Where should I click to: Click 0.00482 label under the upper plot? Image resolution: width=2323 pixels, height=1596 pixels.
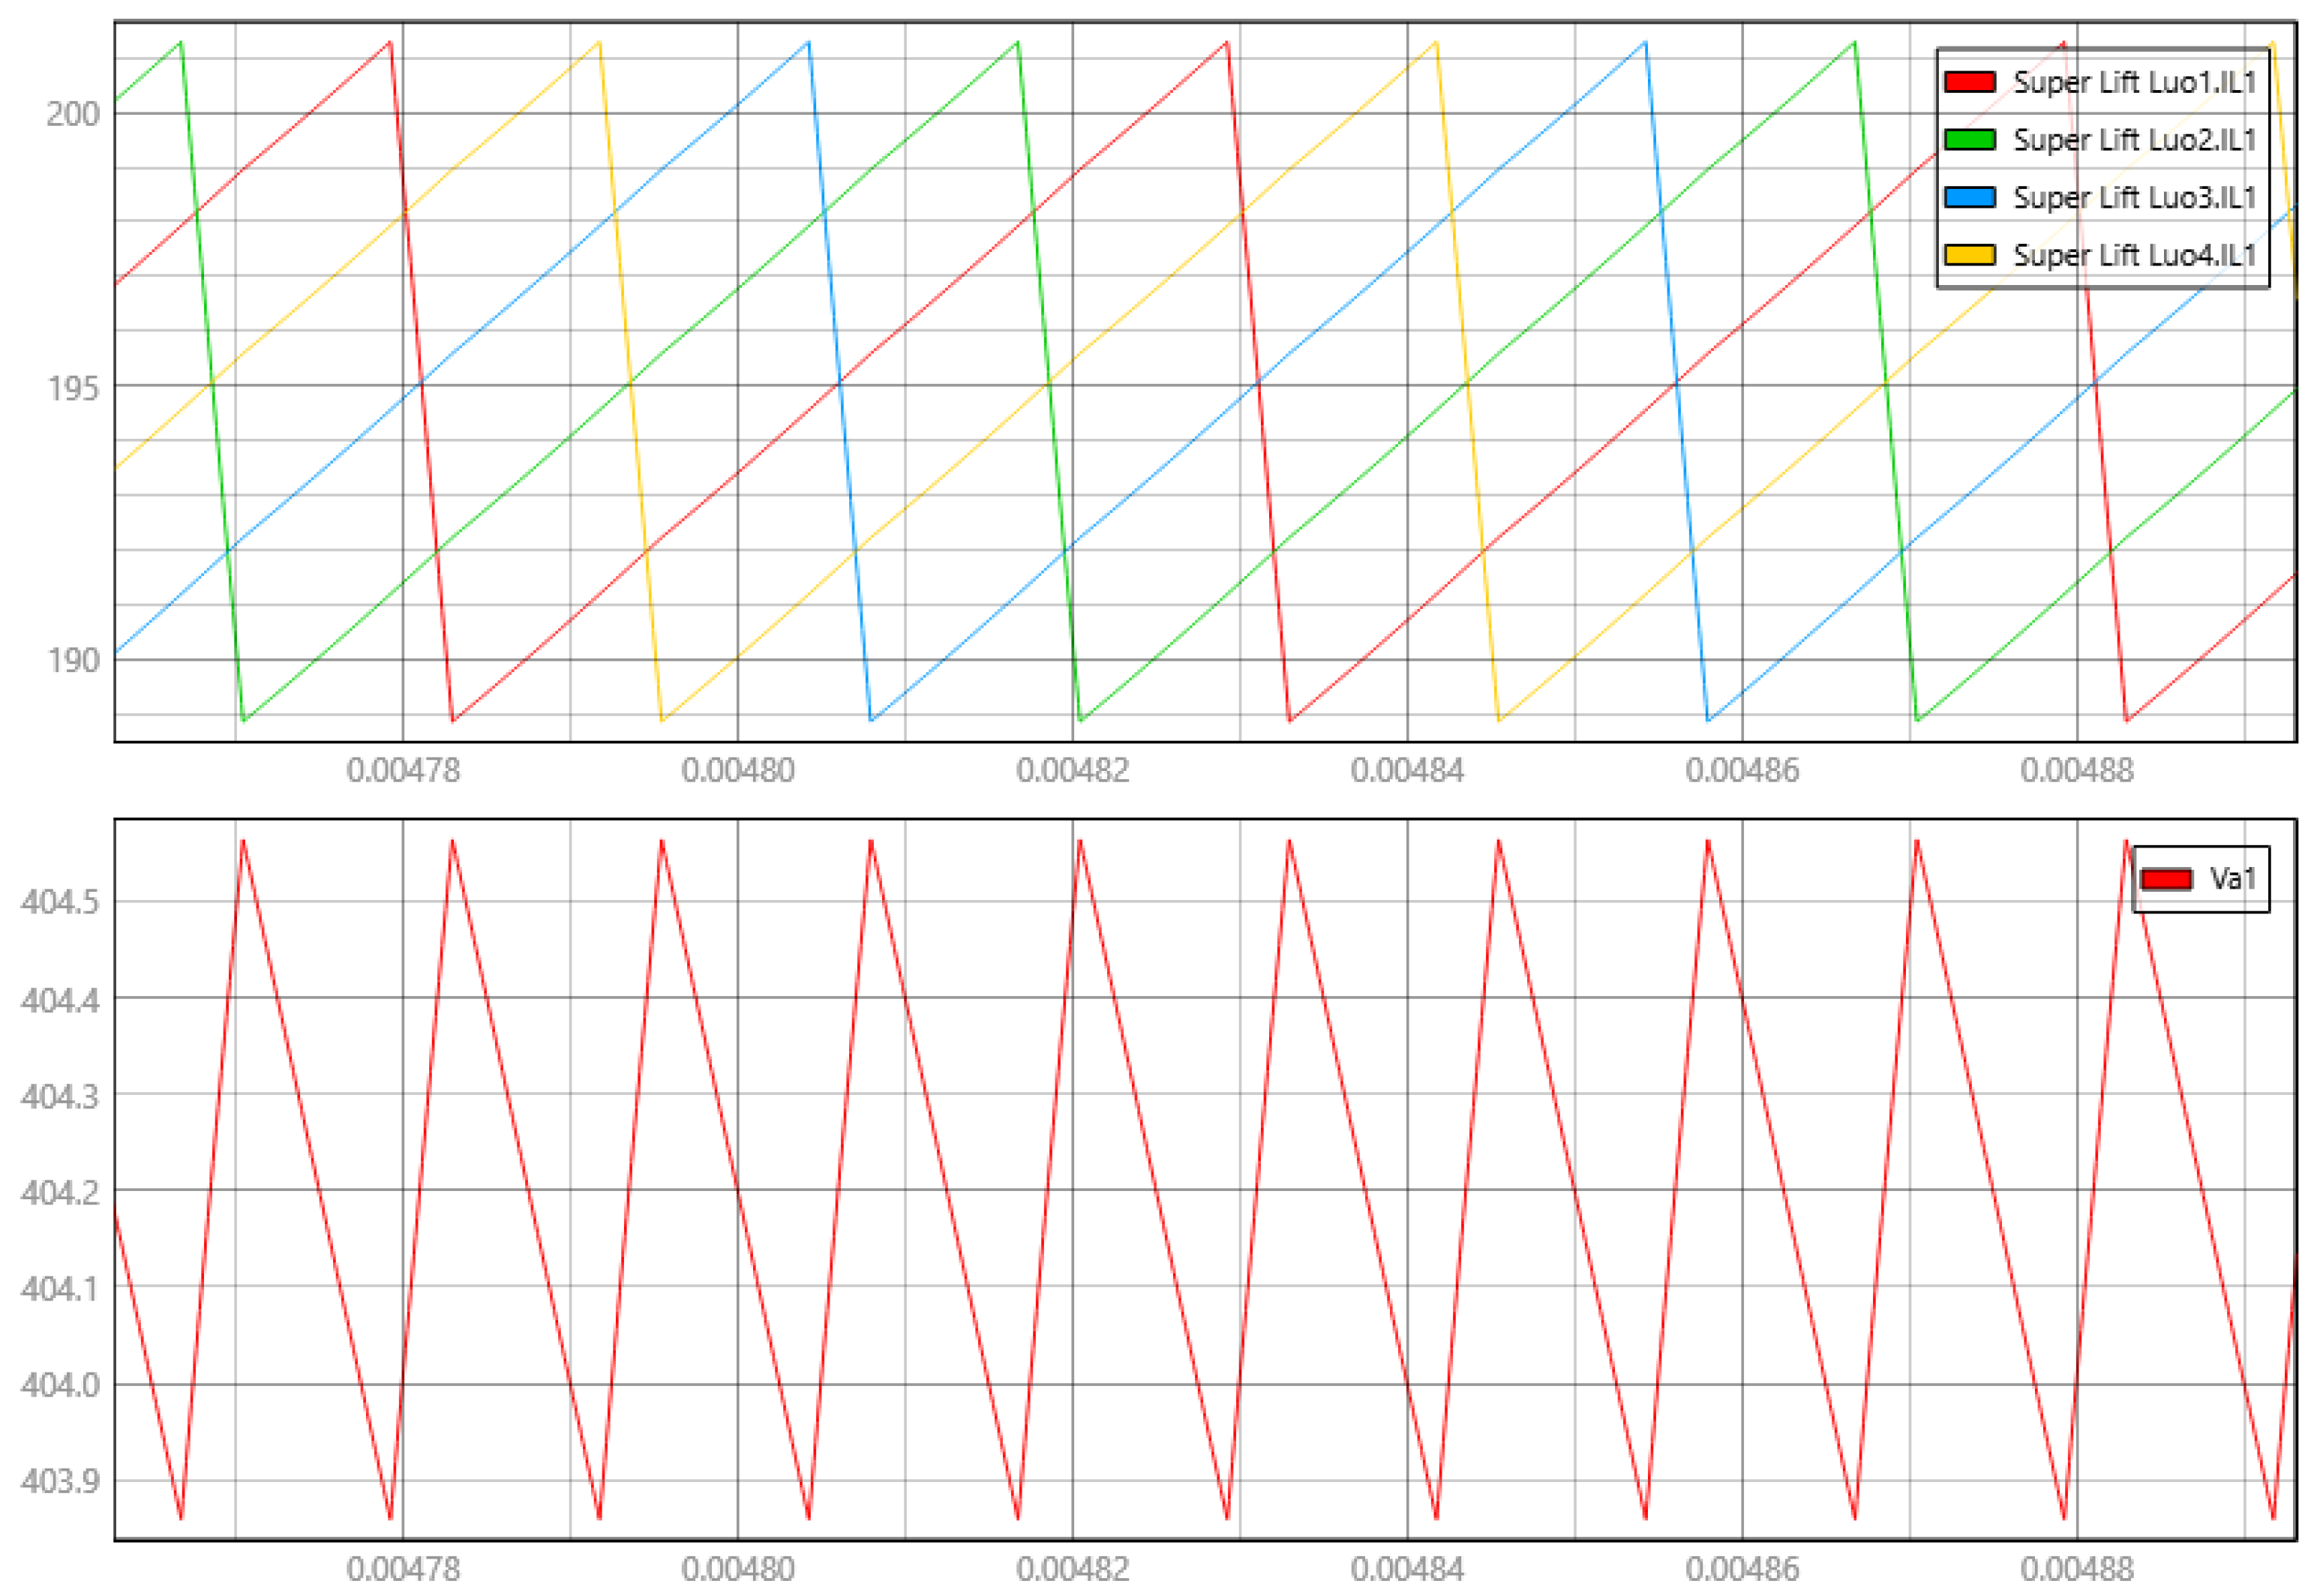tap(1072, 771)
